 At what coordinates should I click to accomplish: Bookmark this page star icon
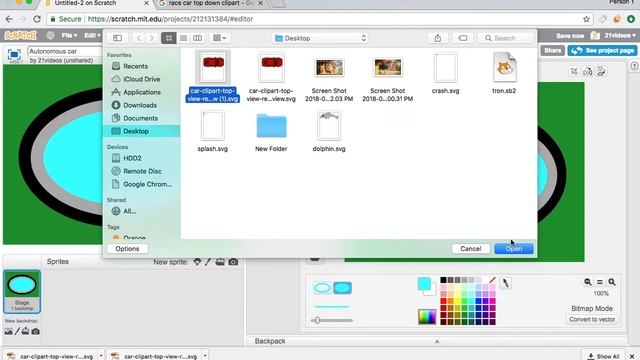point(587,19)
